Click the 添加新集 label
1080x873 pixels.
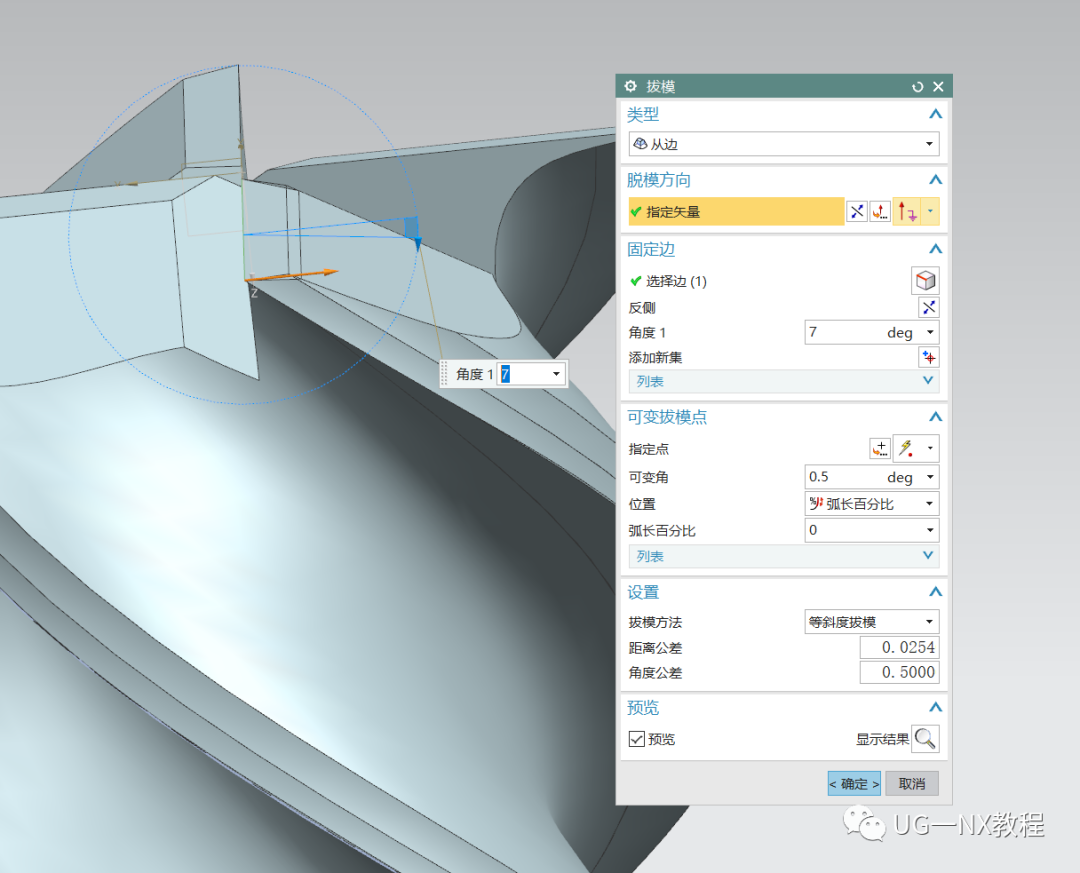(655, 358)
